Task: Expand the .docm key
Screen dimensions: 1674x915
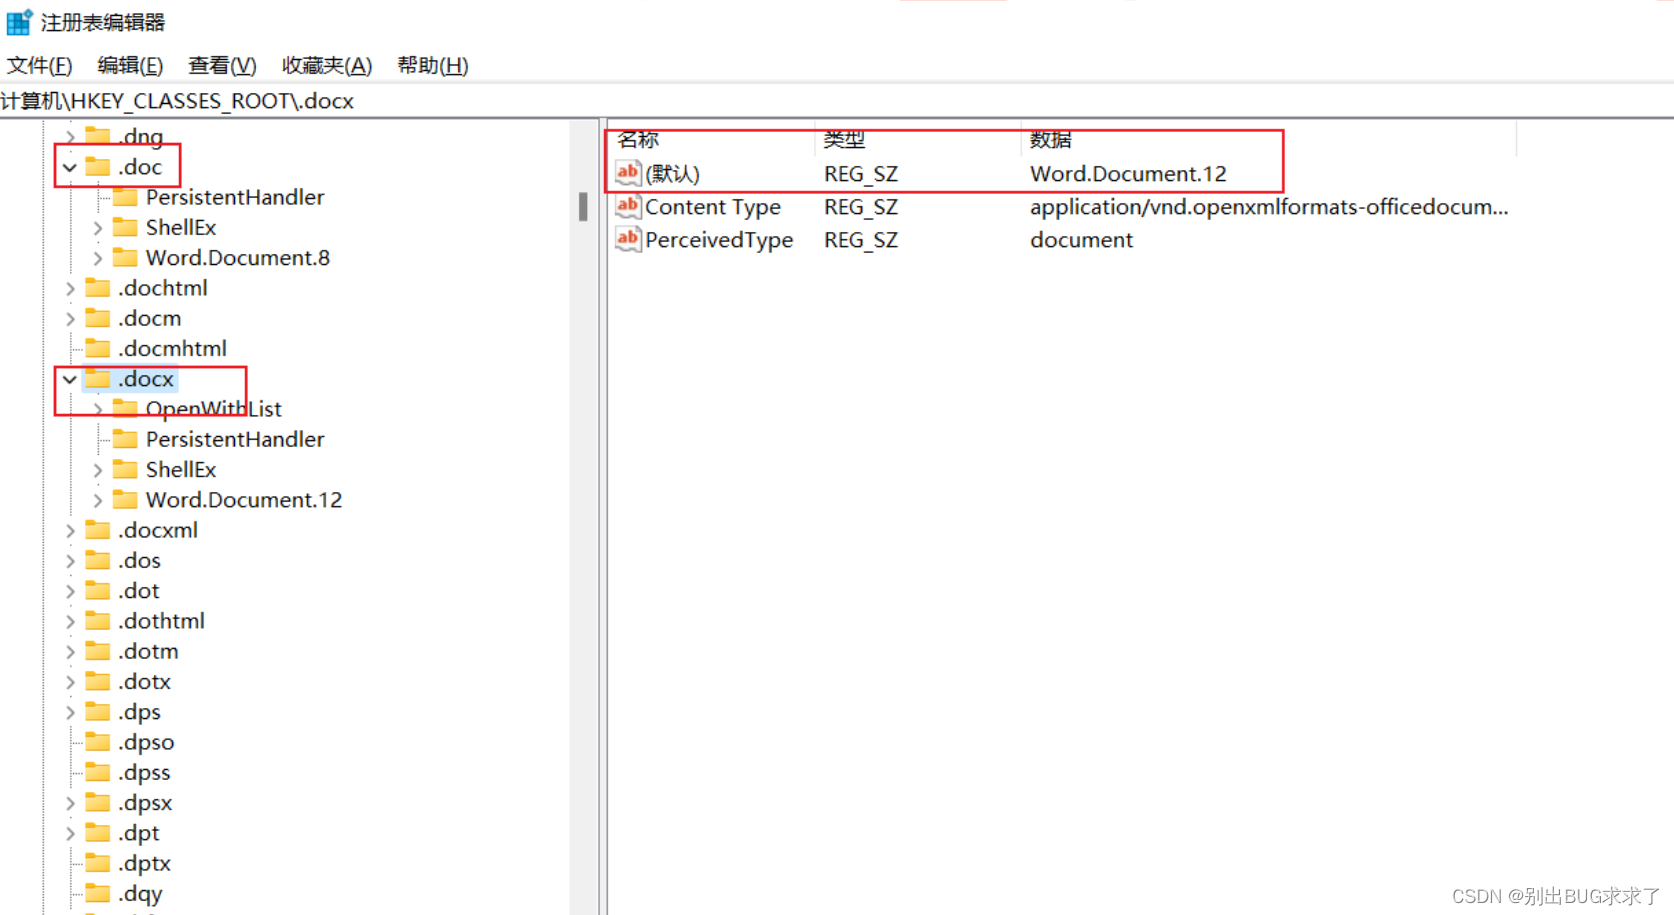Action: [x=70, y=318]
